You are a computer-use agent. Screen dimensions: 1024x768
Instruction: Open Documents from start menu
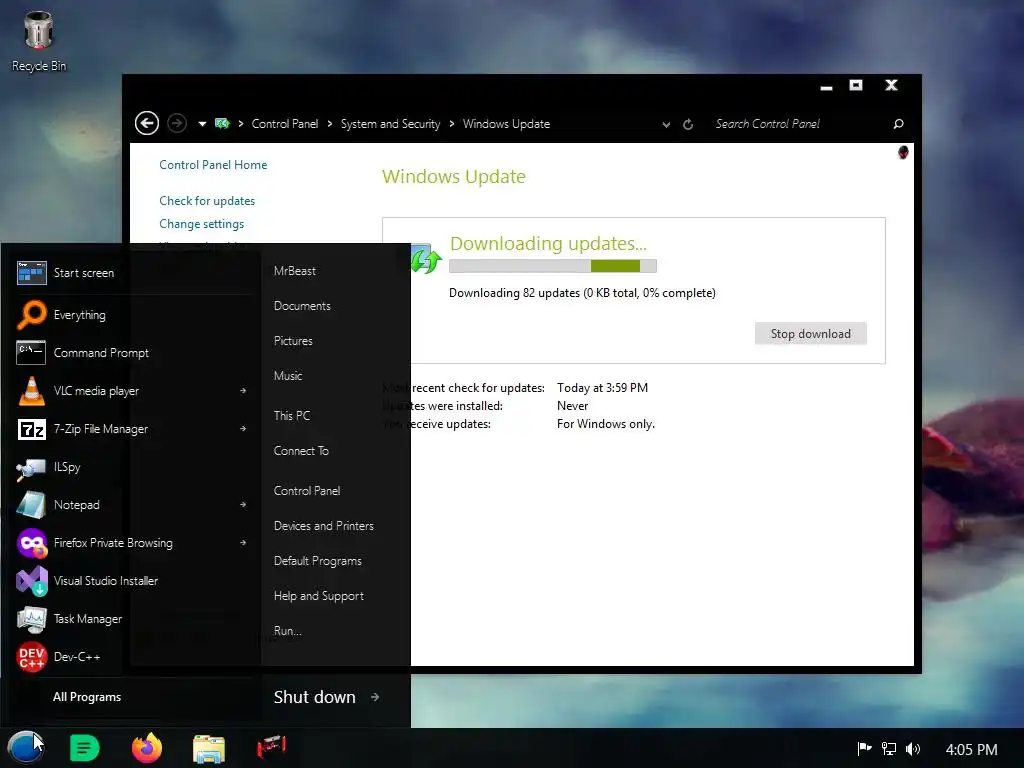click(302, 306)
